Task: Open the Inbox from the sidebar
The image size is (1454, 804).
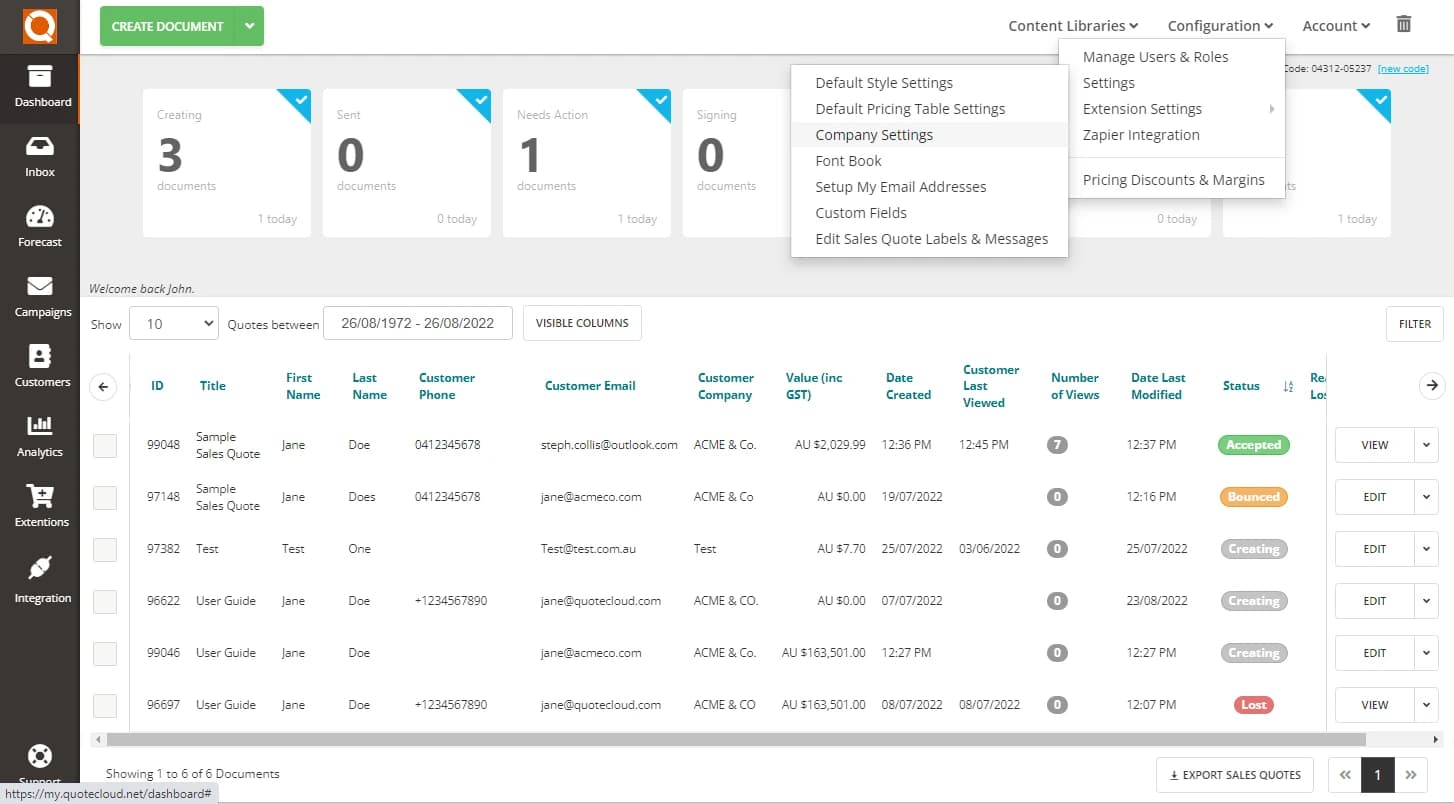Action: point(40,156)
